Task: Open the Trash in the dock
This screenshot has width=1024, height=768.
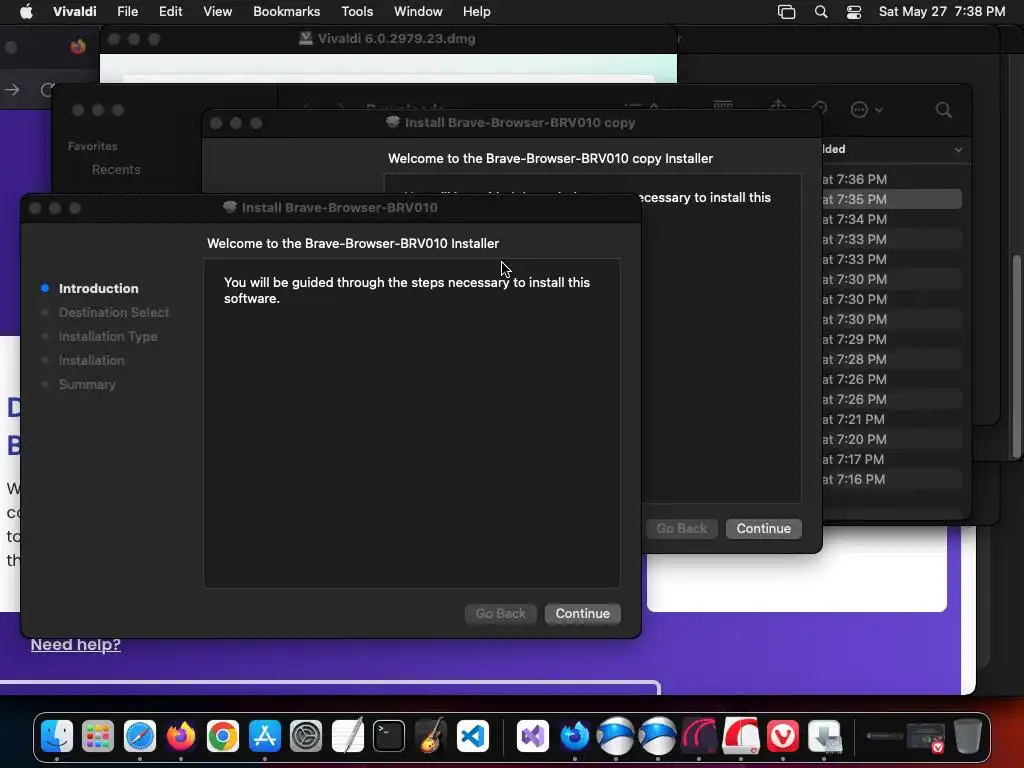Action: pyautogui.click(x=968, y=736)
